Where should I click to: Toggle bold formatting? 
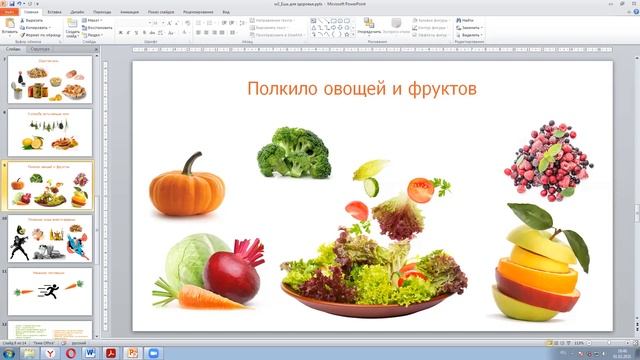coord(121,33)
